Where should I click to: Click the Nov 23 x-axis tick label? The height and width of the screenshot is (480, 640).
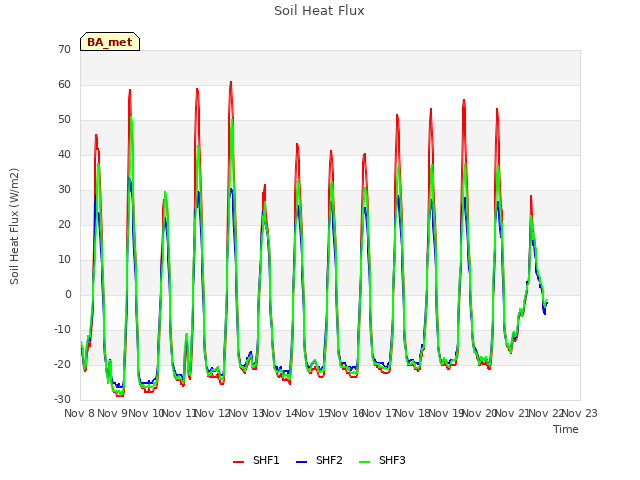(x=580, y=413)
